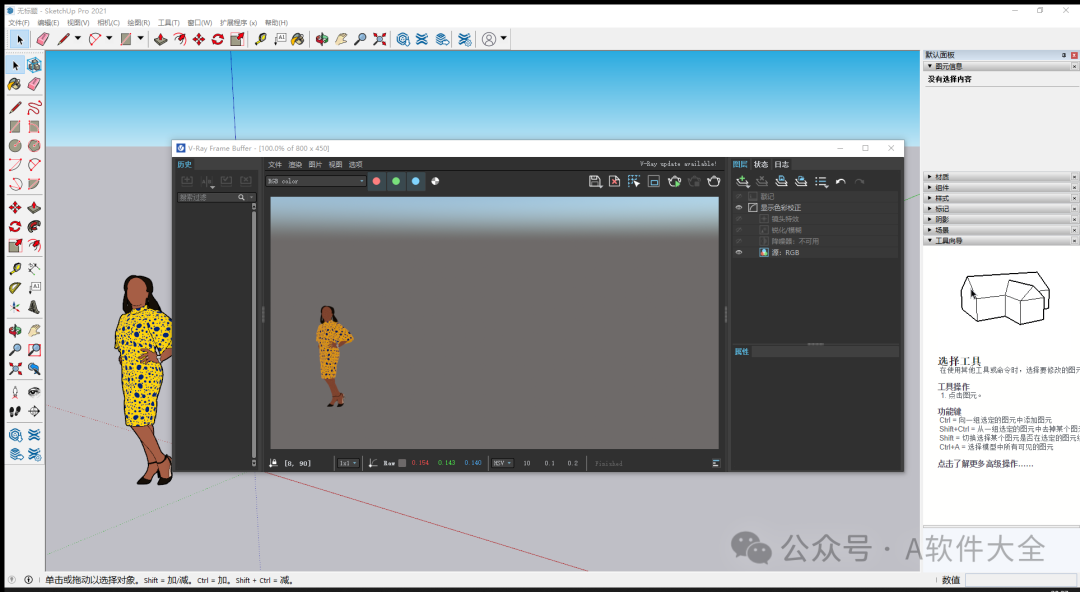
Task: Click the history 搜索过滤 search field
Action: tap(216, 197)
